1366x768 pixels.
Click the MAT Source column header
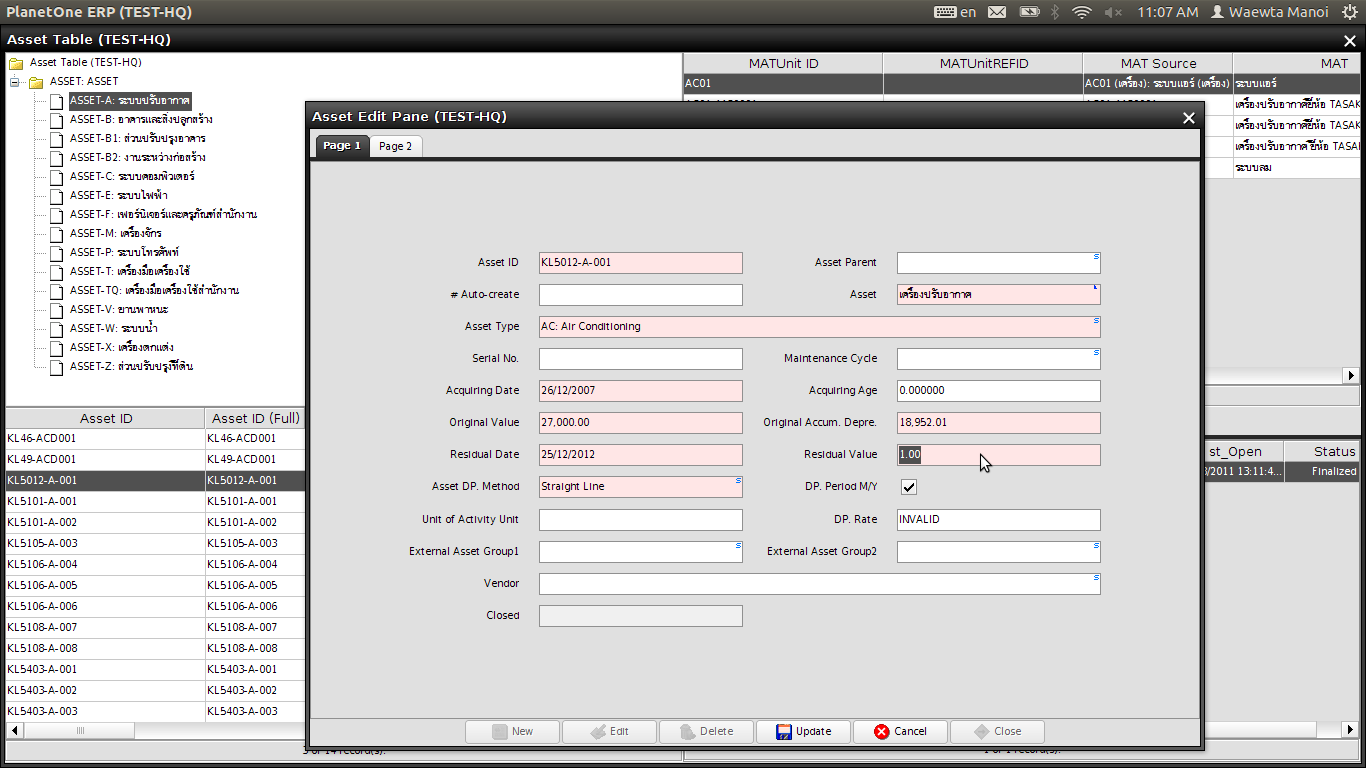pyautogui.click(x=1158, y=63)
